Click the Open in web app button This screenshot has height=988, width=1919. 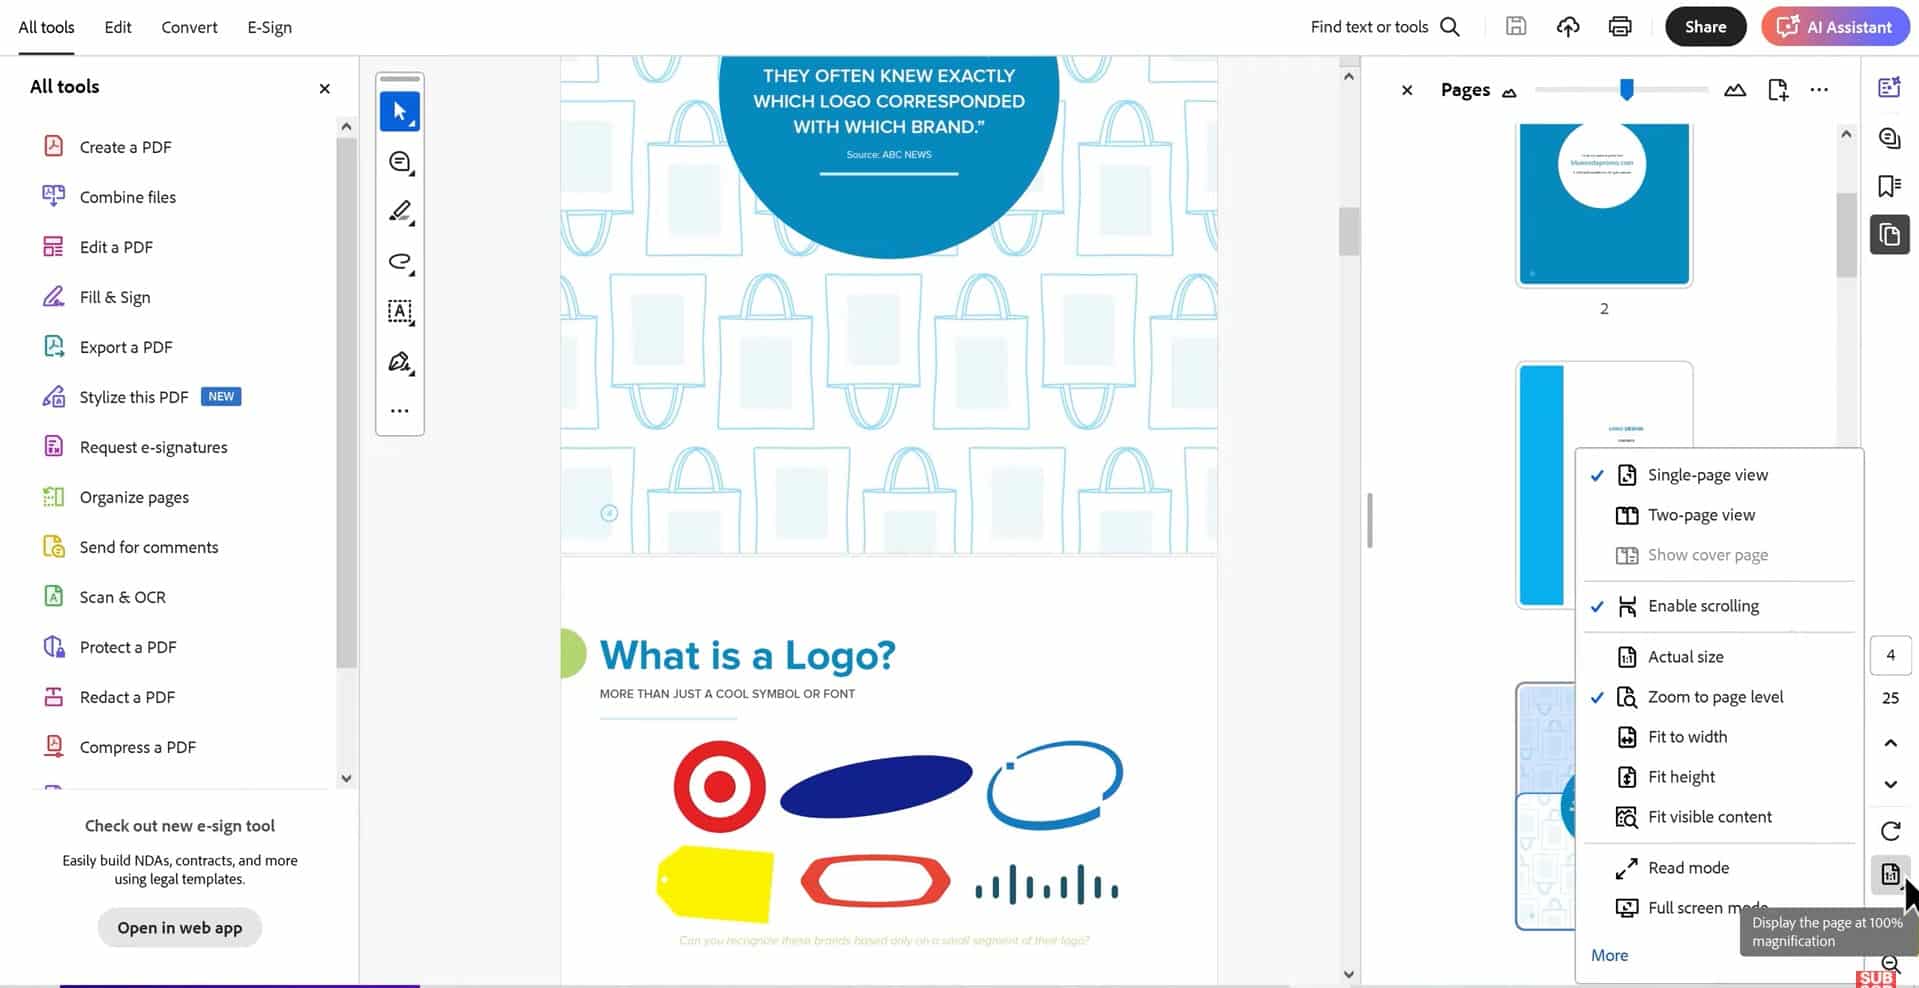[179, 927]
